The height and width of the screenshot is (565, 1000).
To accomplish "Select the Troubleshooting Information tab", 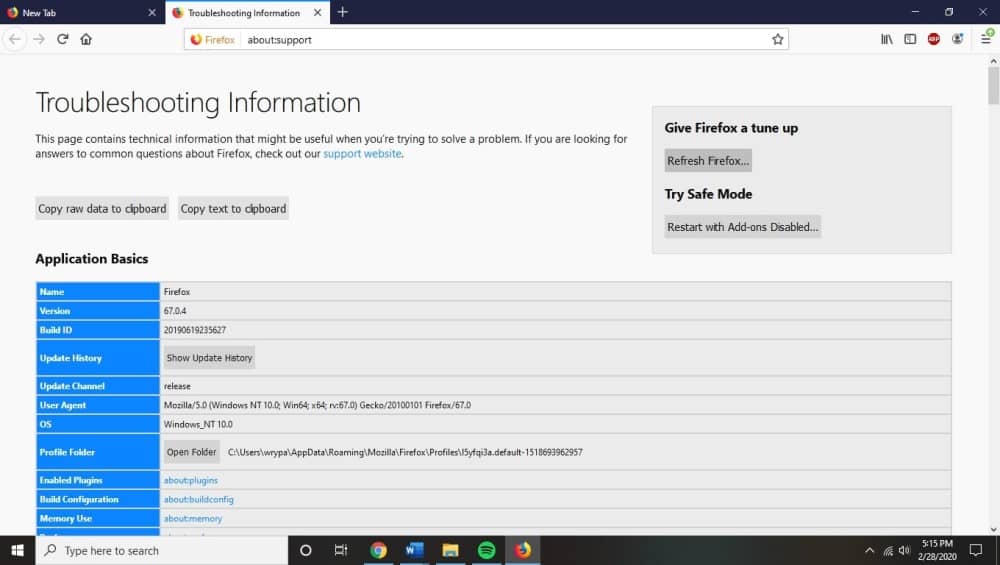I will (244, 13).
